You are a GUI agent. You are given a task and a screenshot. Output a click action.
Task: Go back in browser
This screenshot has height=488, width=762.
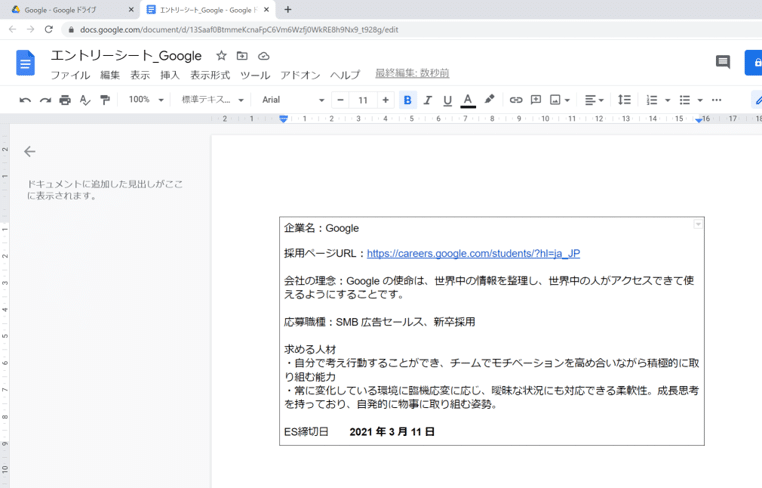(13, 30)
